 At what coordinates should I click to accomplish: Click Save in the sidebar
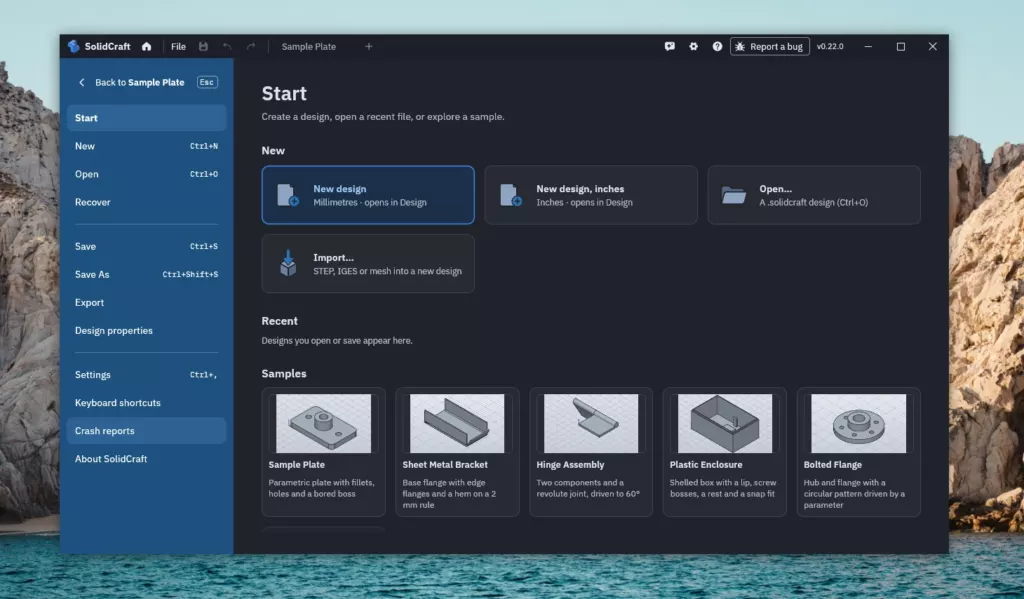coord(146,246)
